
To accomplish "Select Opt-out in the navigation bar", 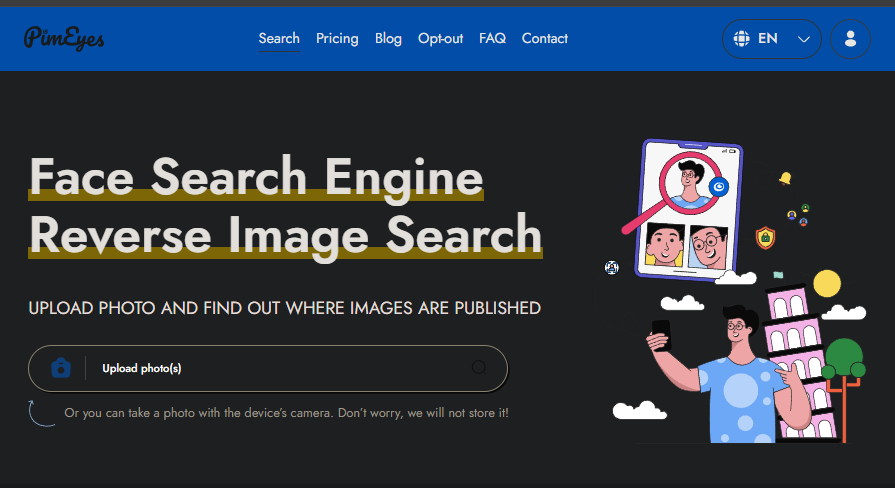I will click(x=440, y=38).
